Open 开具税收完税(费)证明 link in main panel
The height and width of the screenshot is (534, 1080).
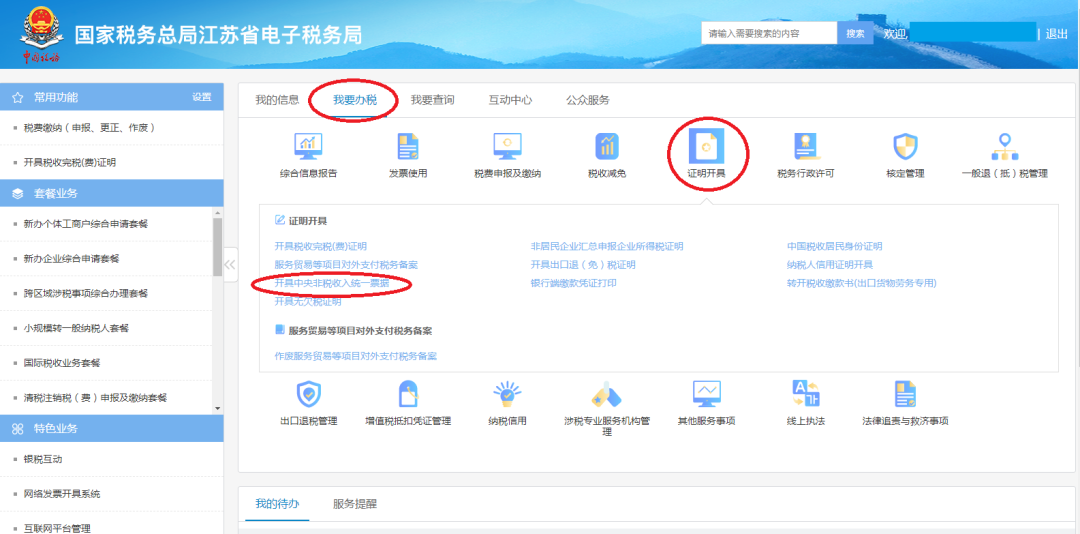320,246
